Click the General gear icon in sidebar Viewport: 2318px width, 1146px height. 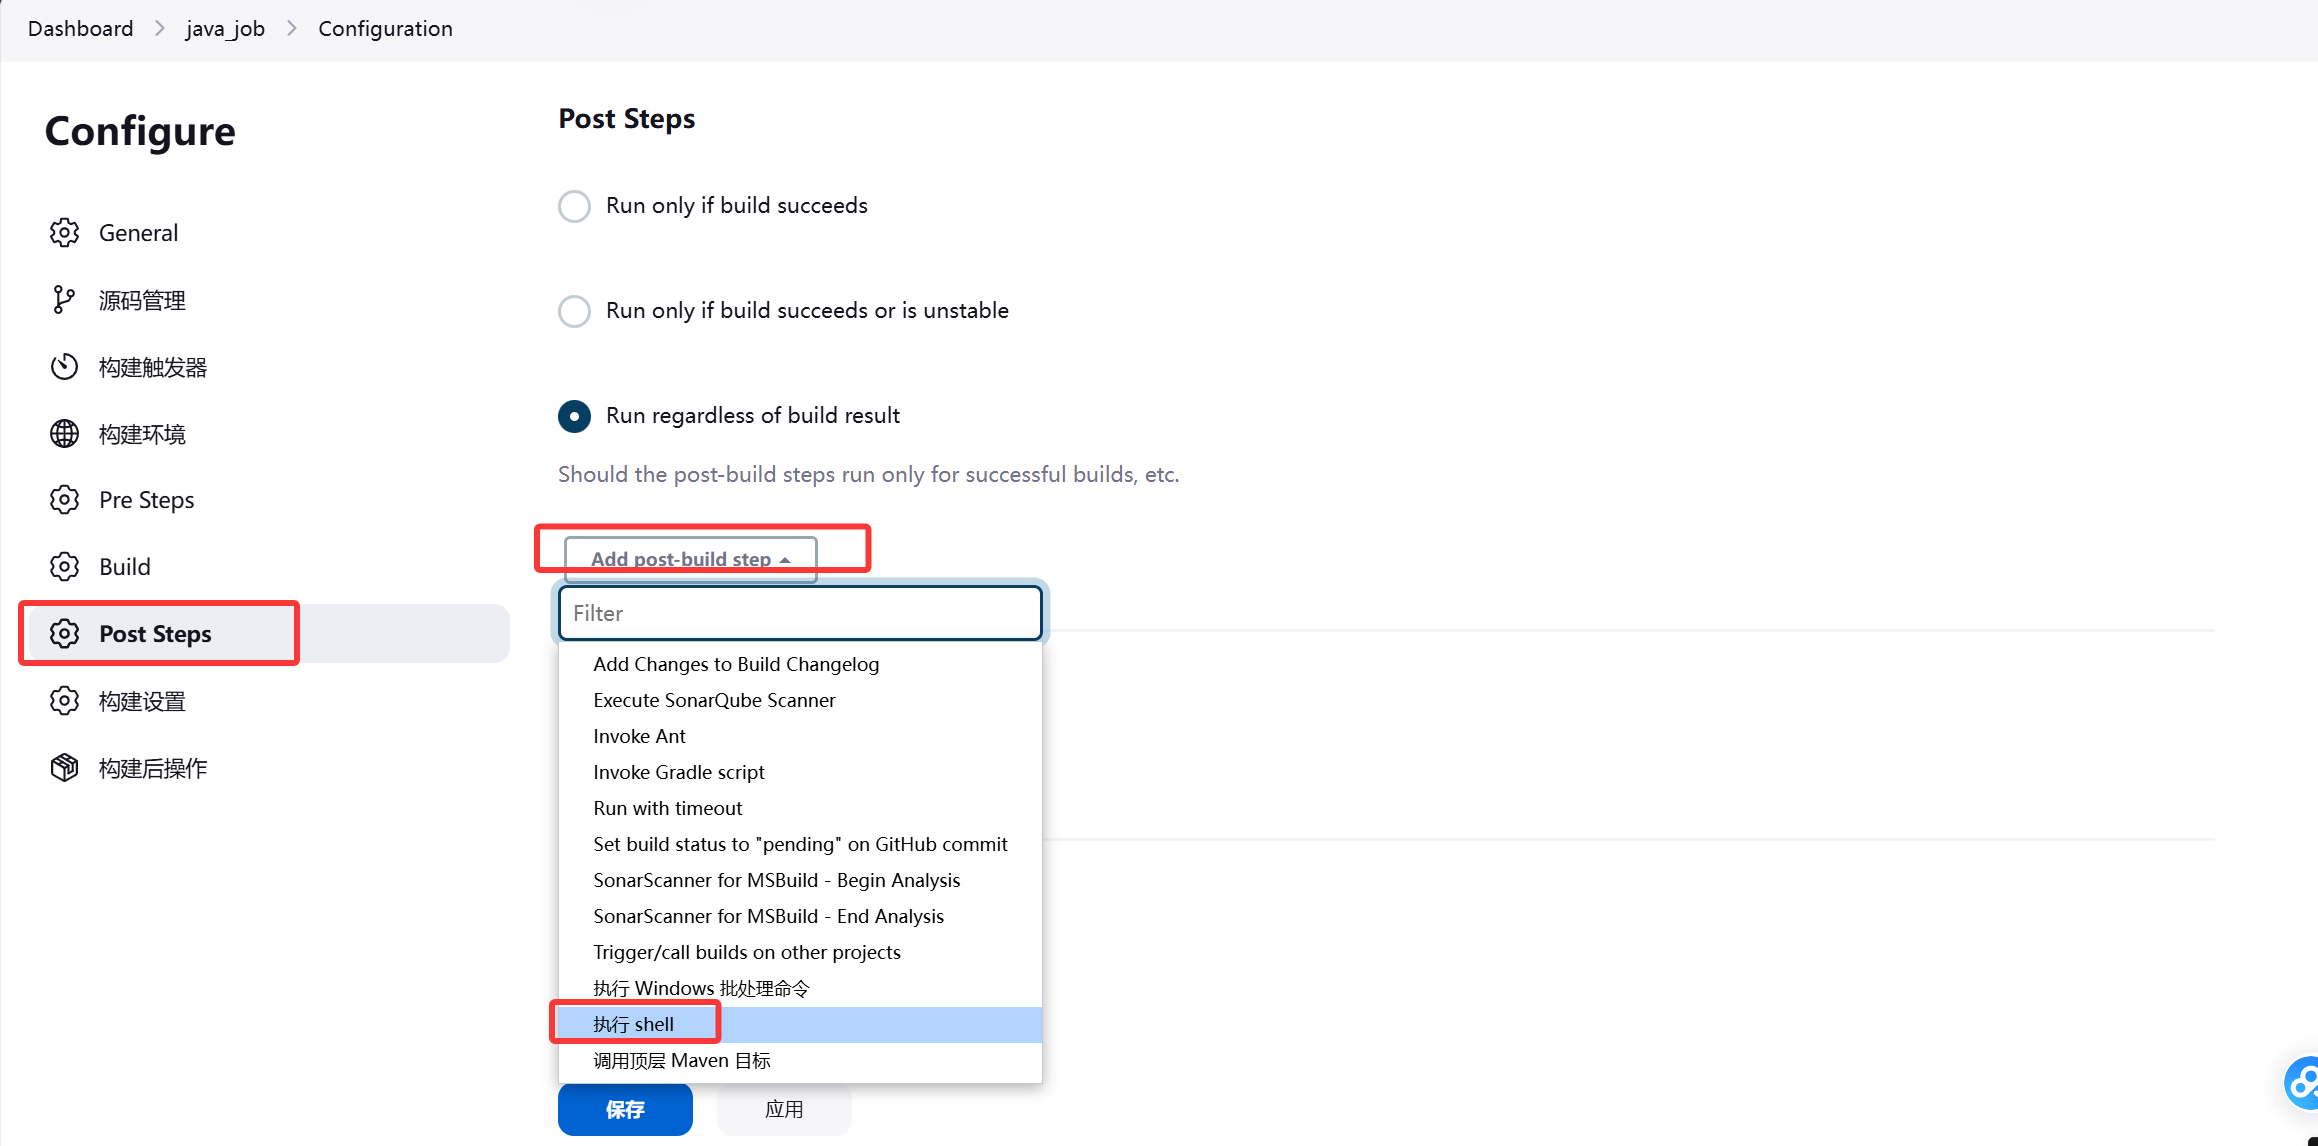[64, 233]
